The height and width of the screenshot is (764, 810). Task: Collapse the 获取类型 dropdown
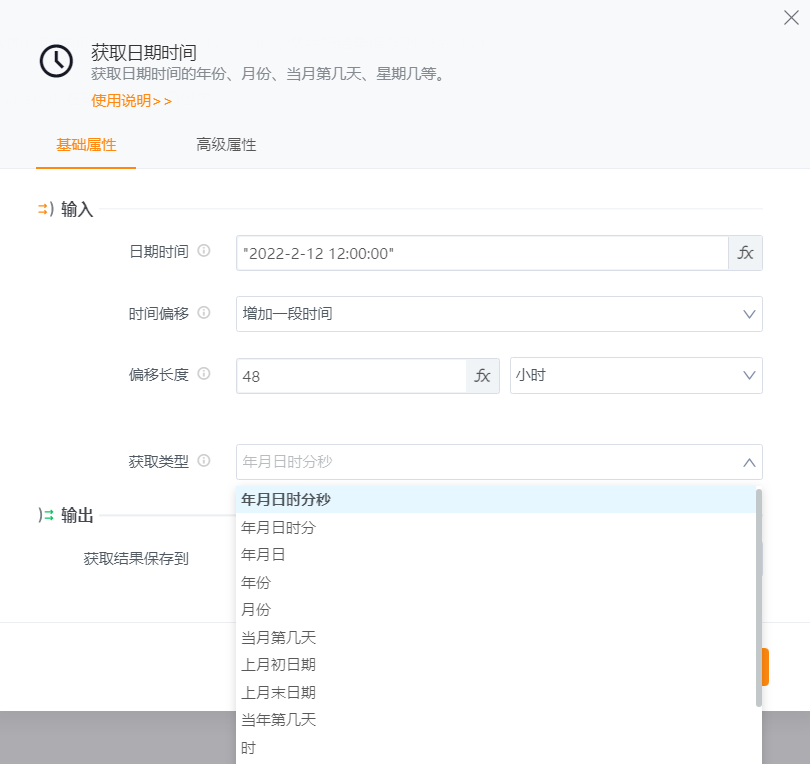(748, 462)
